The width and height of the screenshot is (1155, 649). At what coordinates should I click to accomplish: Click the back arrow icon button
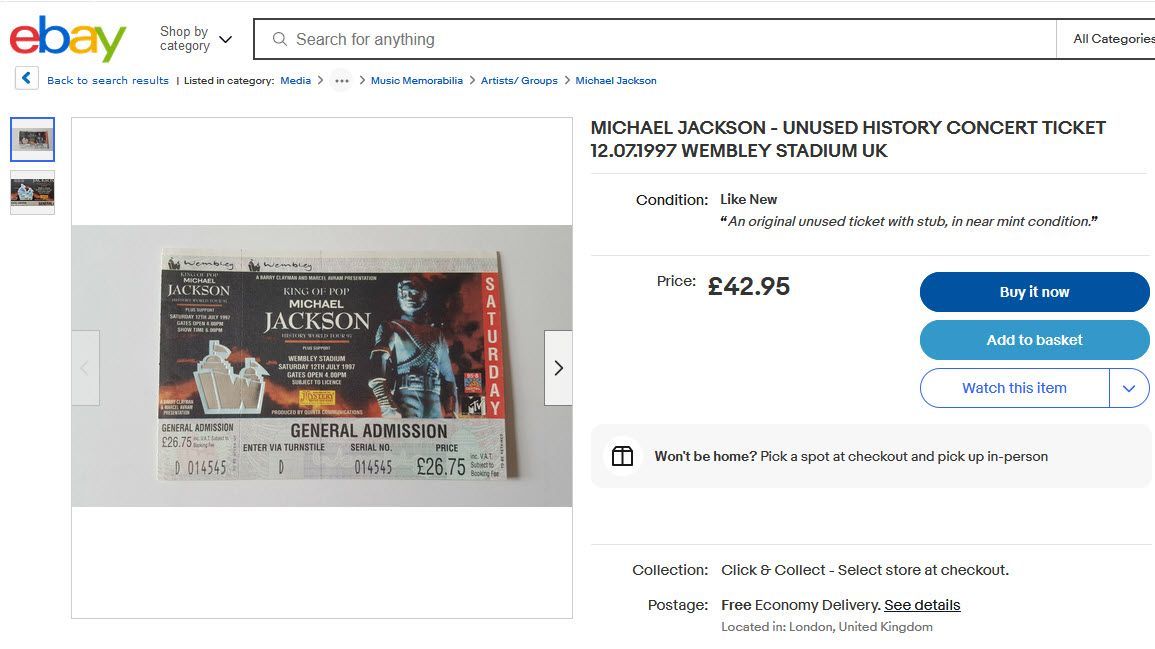[x=27, y=78]
